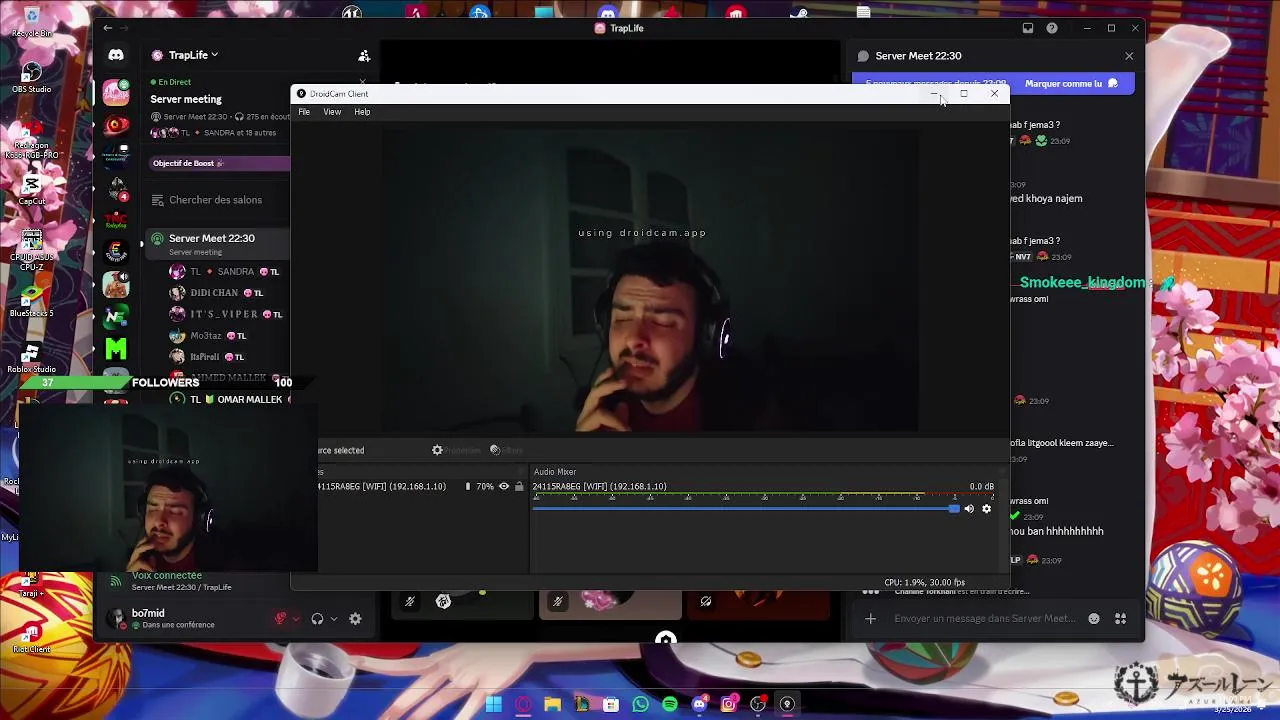This screenshot has height=720, width=1280.
Task: Click the Smokeee_kingdom username in chat
Action: [1083, 283]
